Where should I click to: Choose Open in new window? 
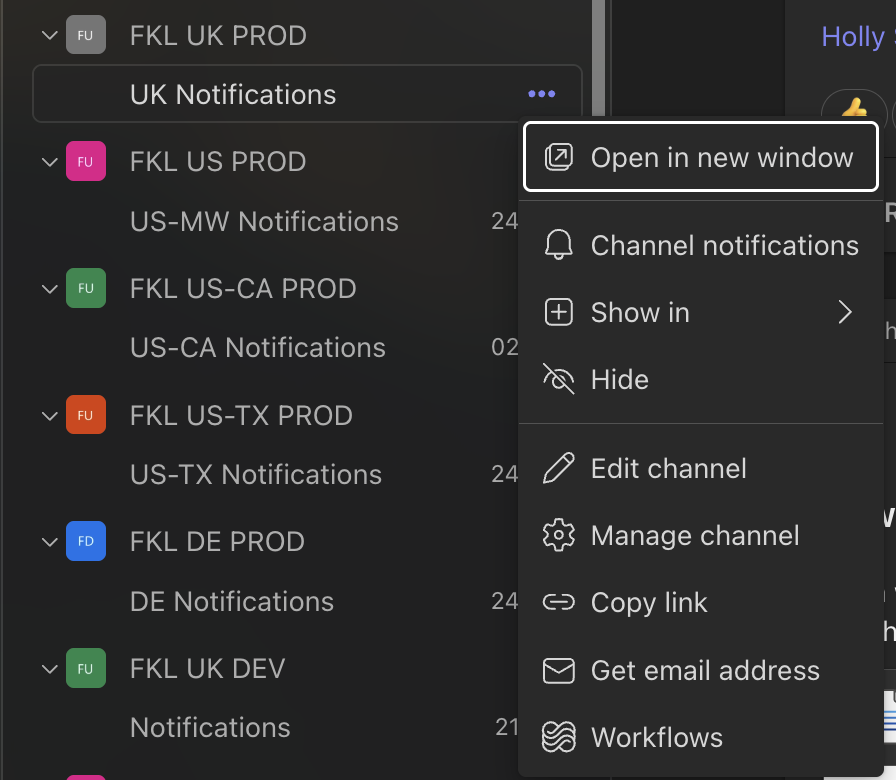click(x=701, y=157)
